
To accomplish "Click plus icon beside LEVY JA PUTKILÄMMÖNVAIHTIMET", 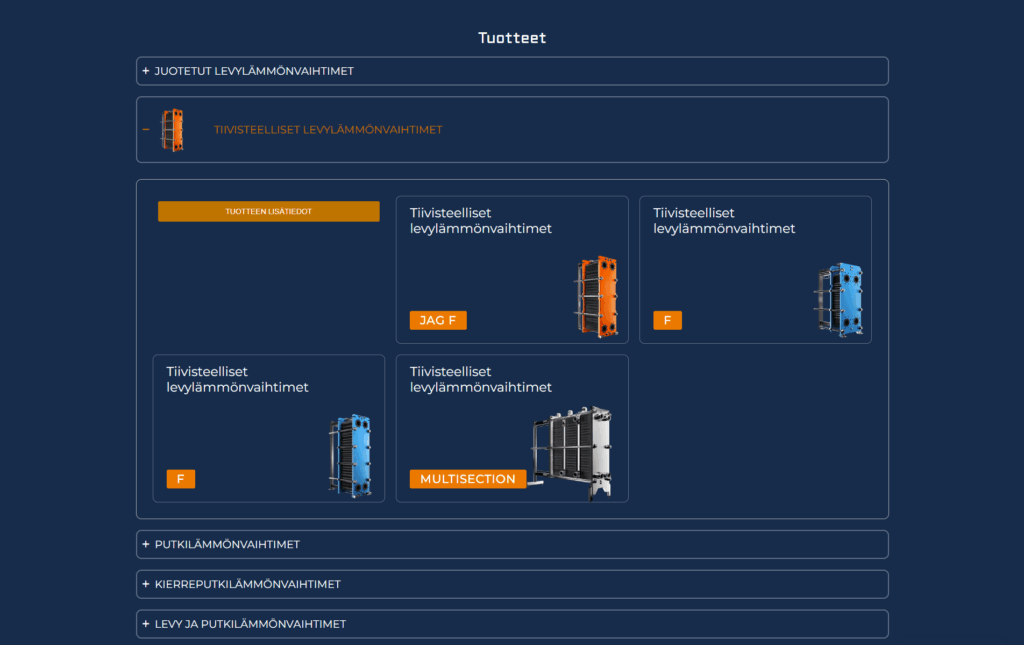I will coord(146,624).
